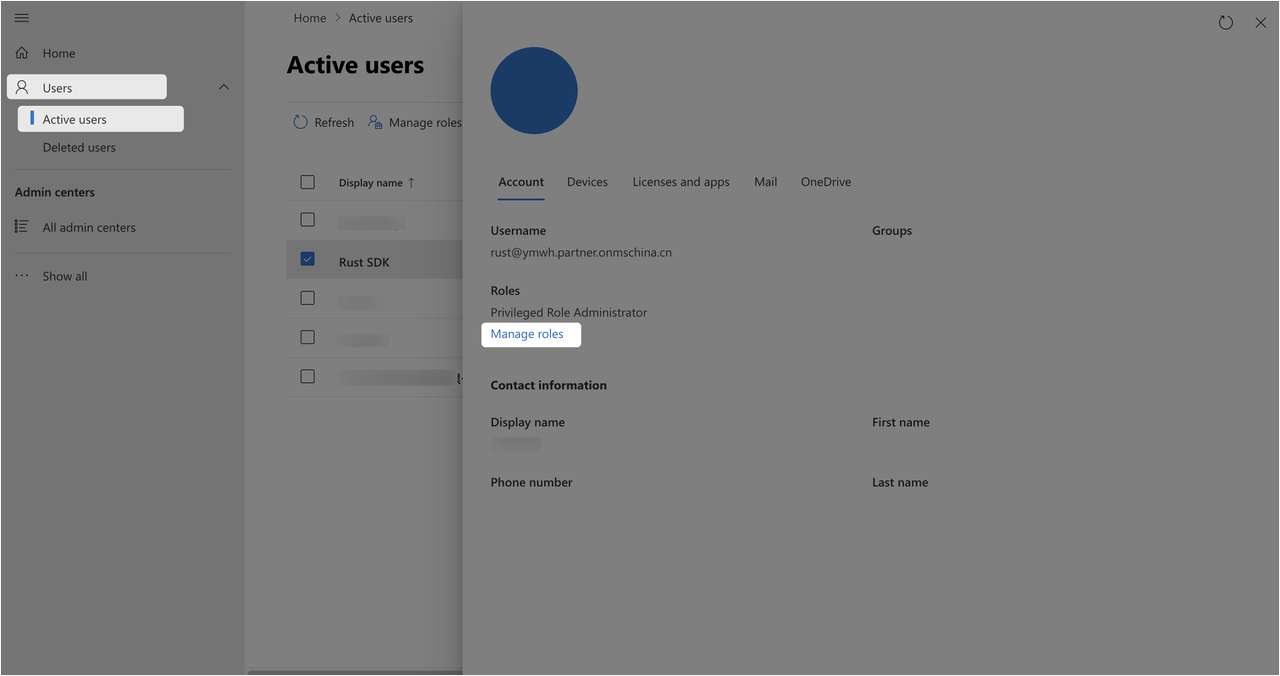Check the checkbox of the first listed user

point(307,219)
